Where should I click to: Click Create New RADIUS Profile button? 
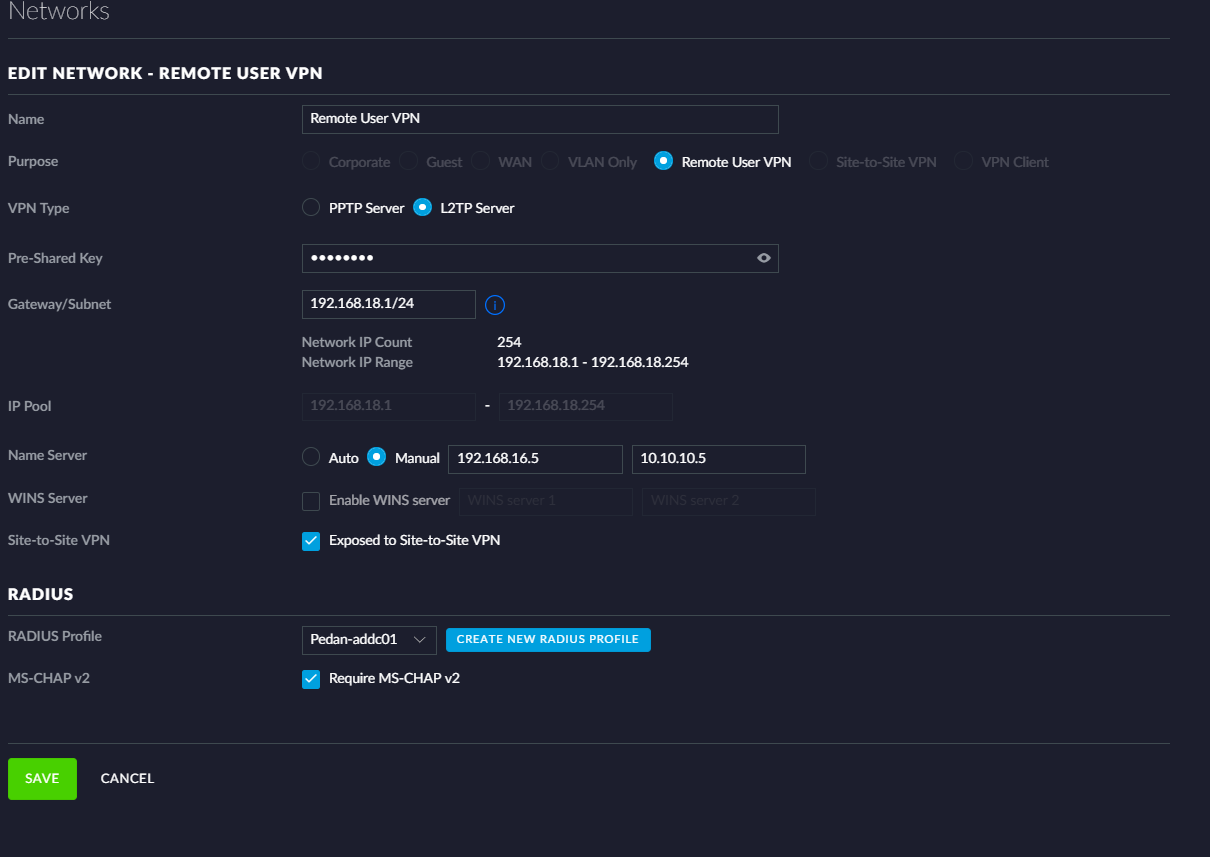547,639
